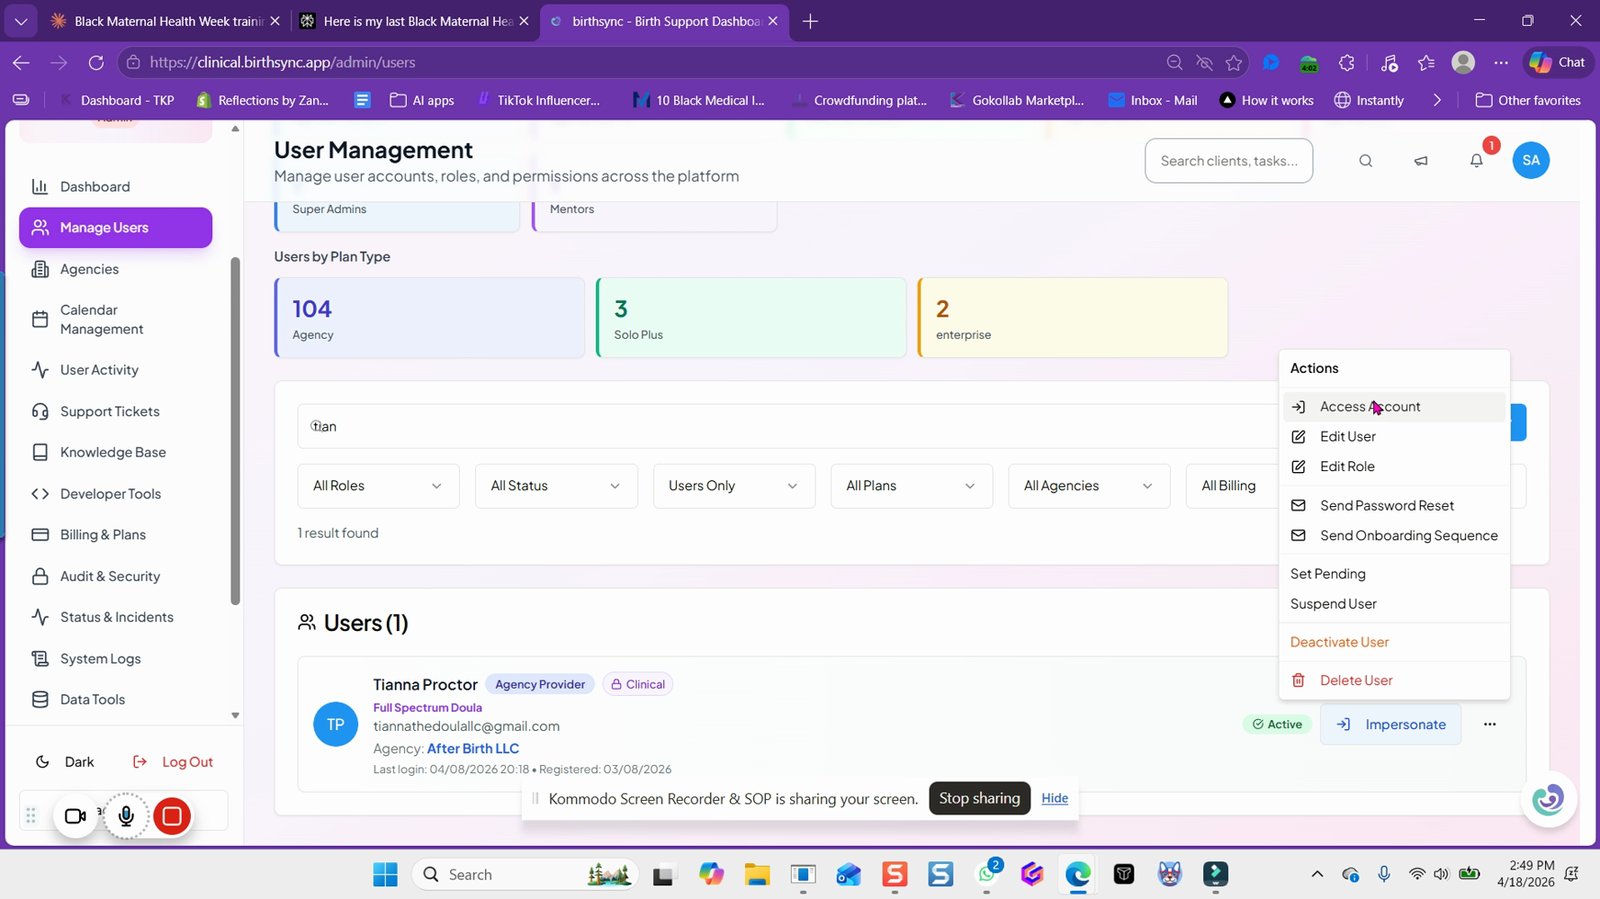Click the camera icon in recorder toolbar
The image size is (1600, 899).
(75, 816)
